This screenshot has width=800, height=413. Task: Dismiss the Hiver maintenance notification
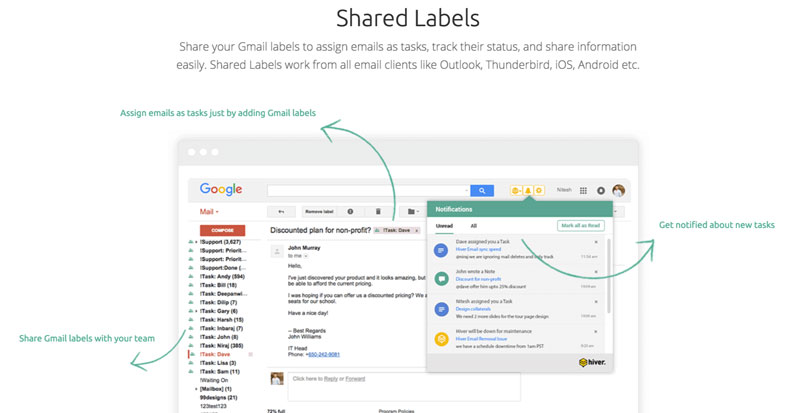(x=596, y=332)
